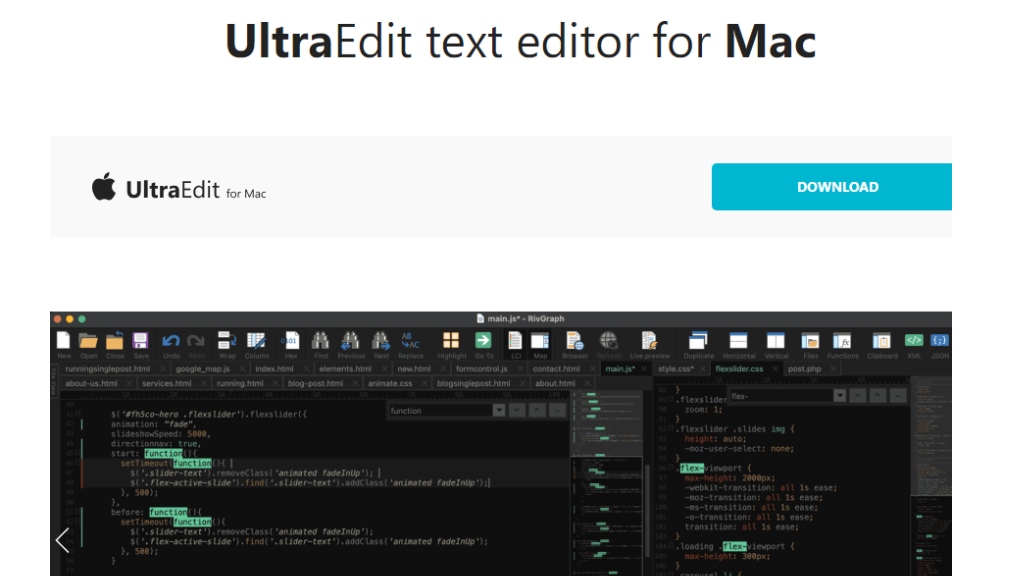Switch to the google_map.js tab
The height and width of the screenshot is (576, 1024).
202,369
